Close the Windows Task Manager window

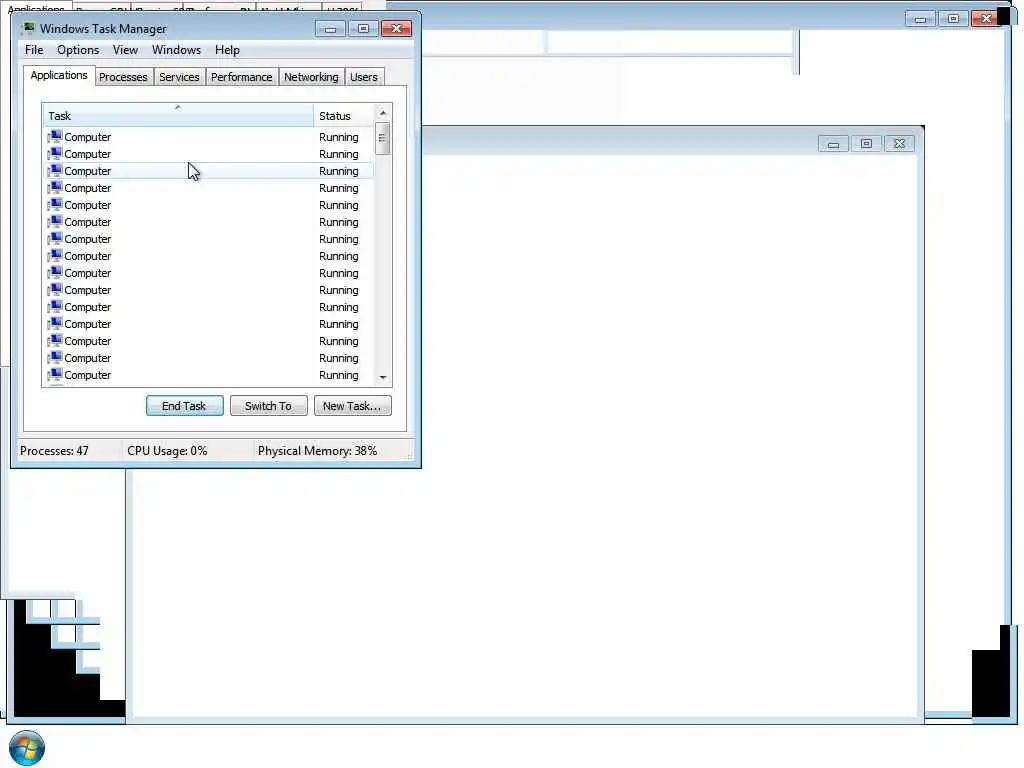point(396,29)
